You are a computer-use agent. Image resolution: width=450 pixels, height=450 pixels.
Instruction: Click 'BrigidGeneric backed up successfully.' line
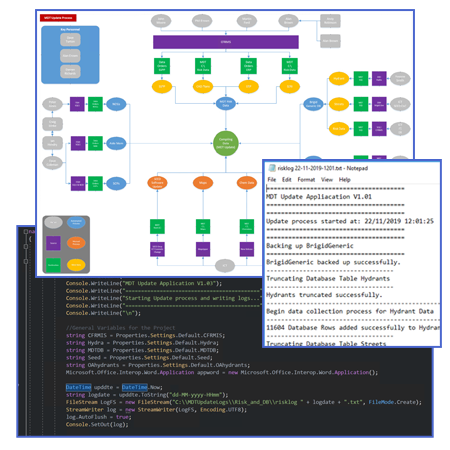pos(333,262)
